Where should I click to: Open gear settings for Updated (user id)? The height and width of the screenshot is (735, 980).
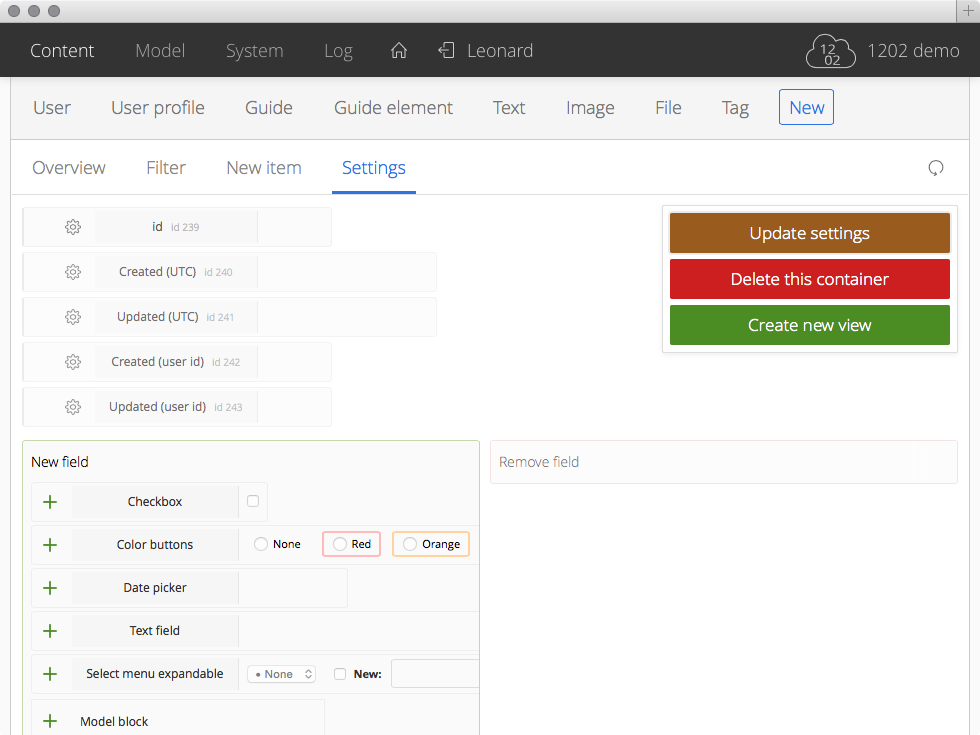[73, 407]
